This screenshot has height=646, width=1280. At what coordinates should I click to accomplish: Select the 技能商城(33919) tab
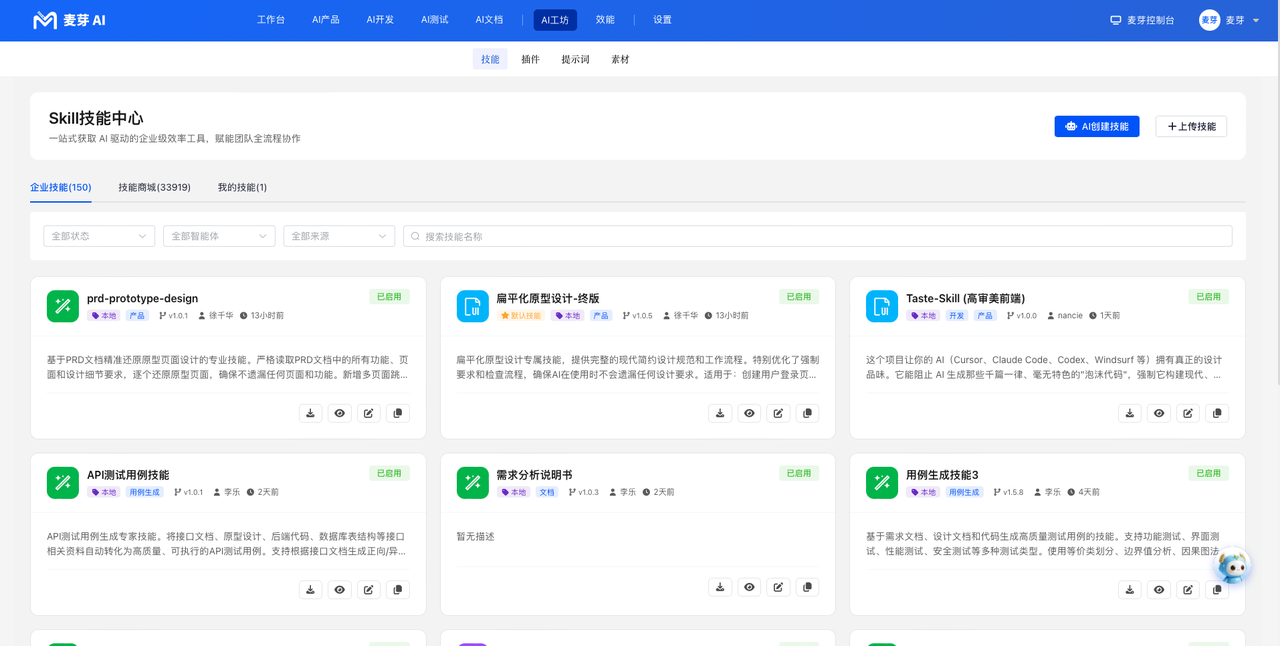[x=155, y=187]
